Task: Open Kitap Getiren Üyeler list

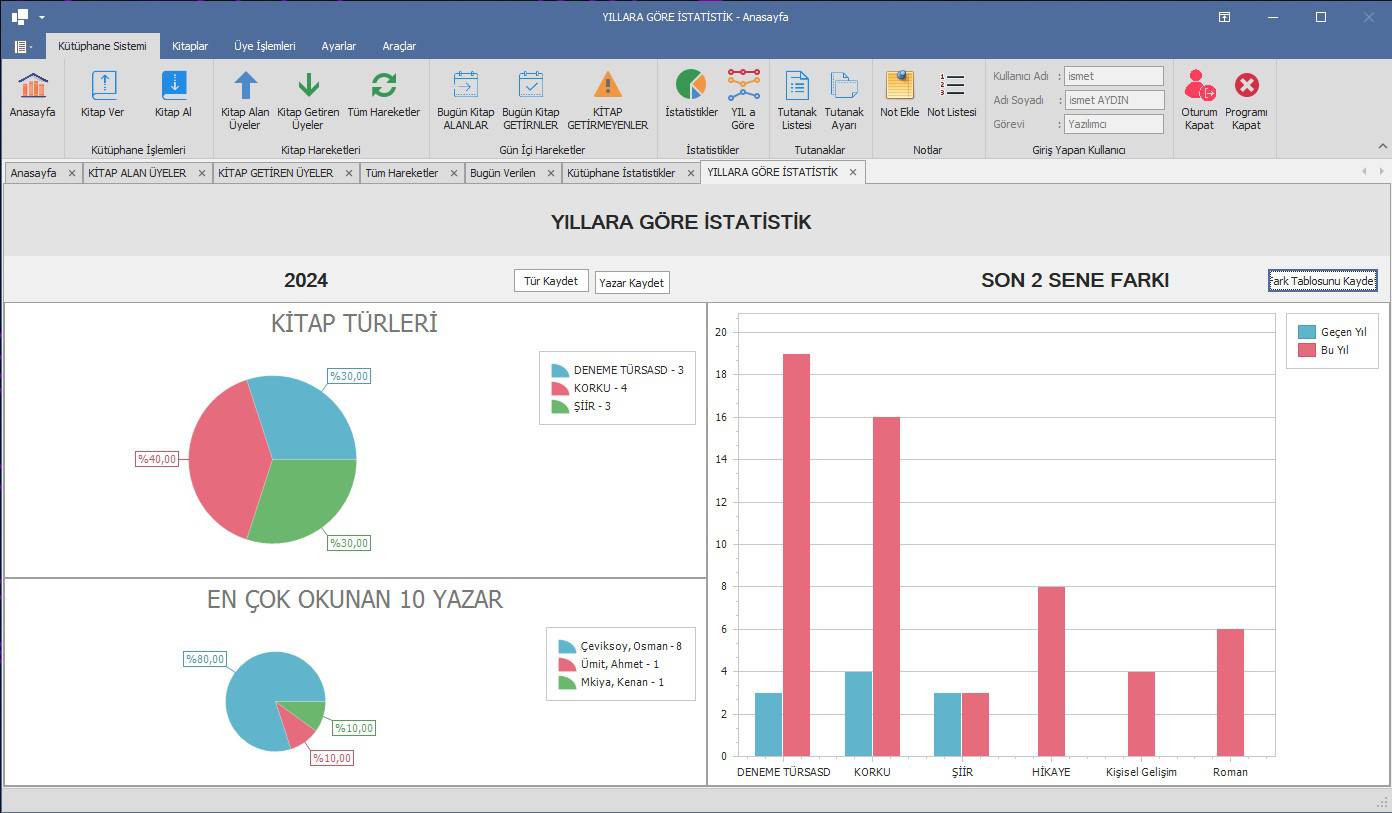Action: pos(308,86)
